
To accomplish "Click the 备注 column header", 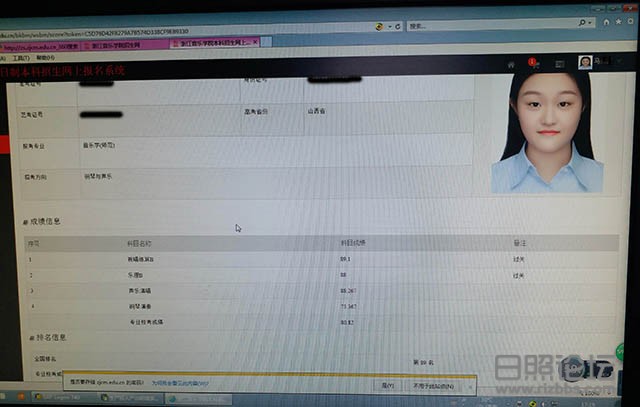I will (520, 243).
